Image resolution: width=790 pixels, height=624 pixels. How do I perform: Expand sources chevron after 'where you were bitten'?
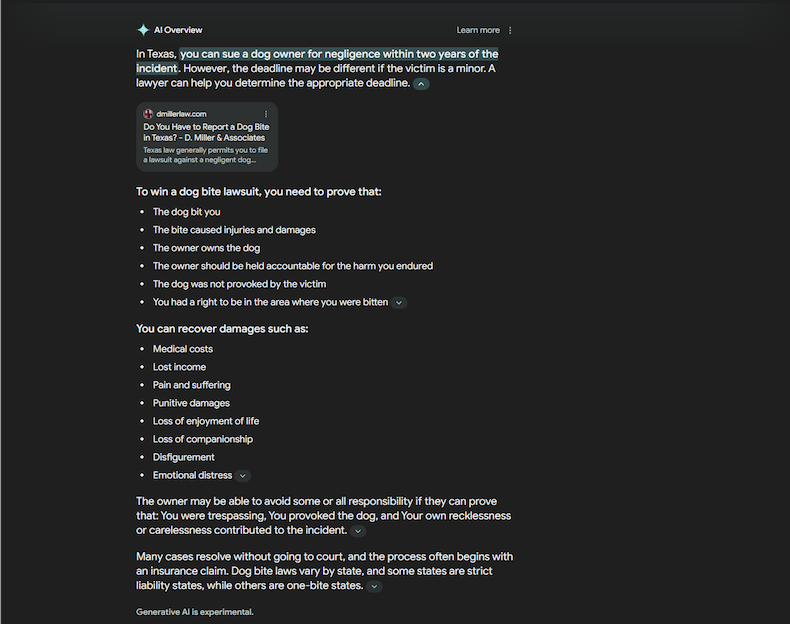[x=399, y=303]
